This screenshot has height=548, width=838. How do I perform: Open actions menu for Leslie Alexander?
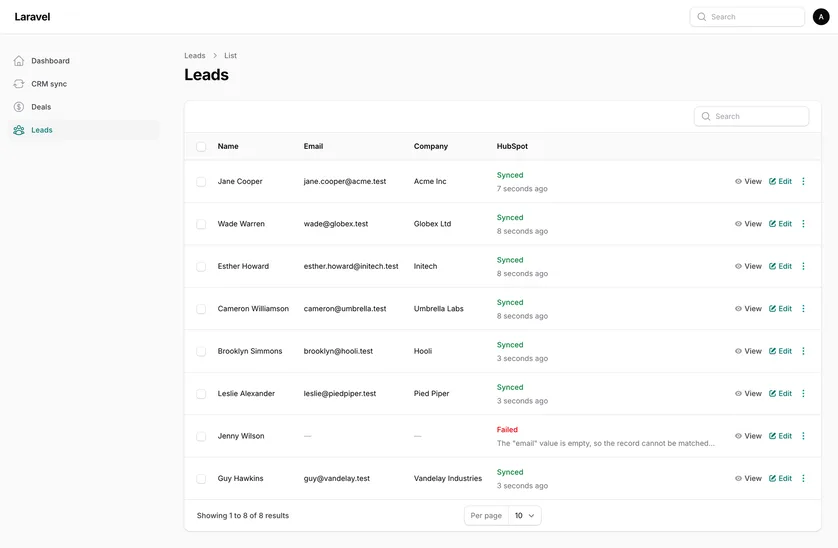pos(803,393)
